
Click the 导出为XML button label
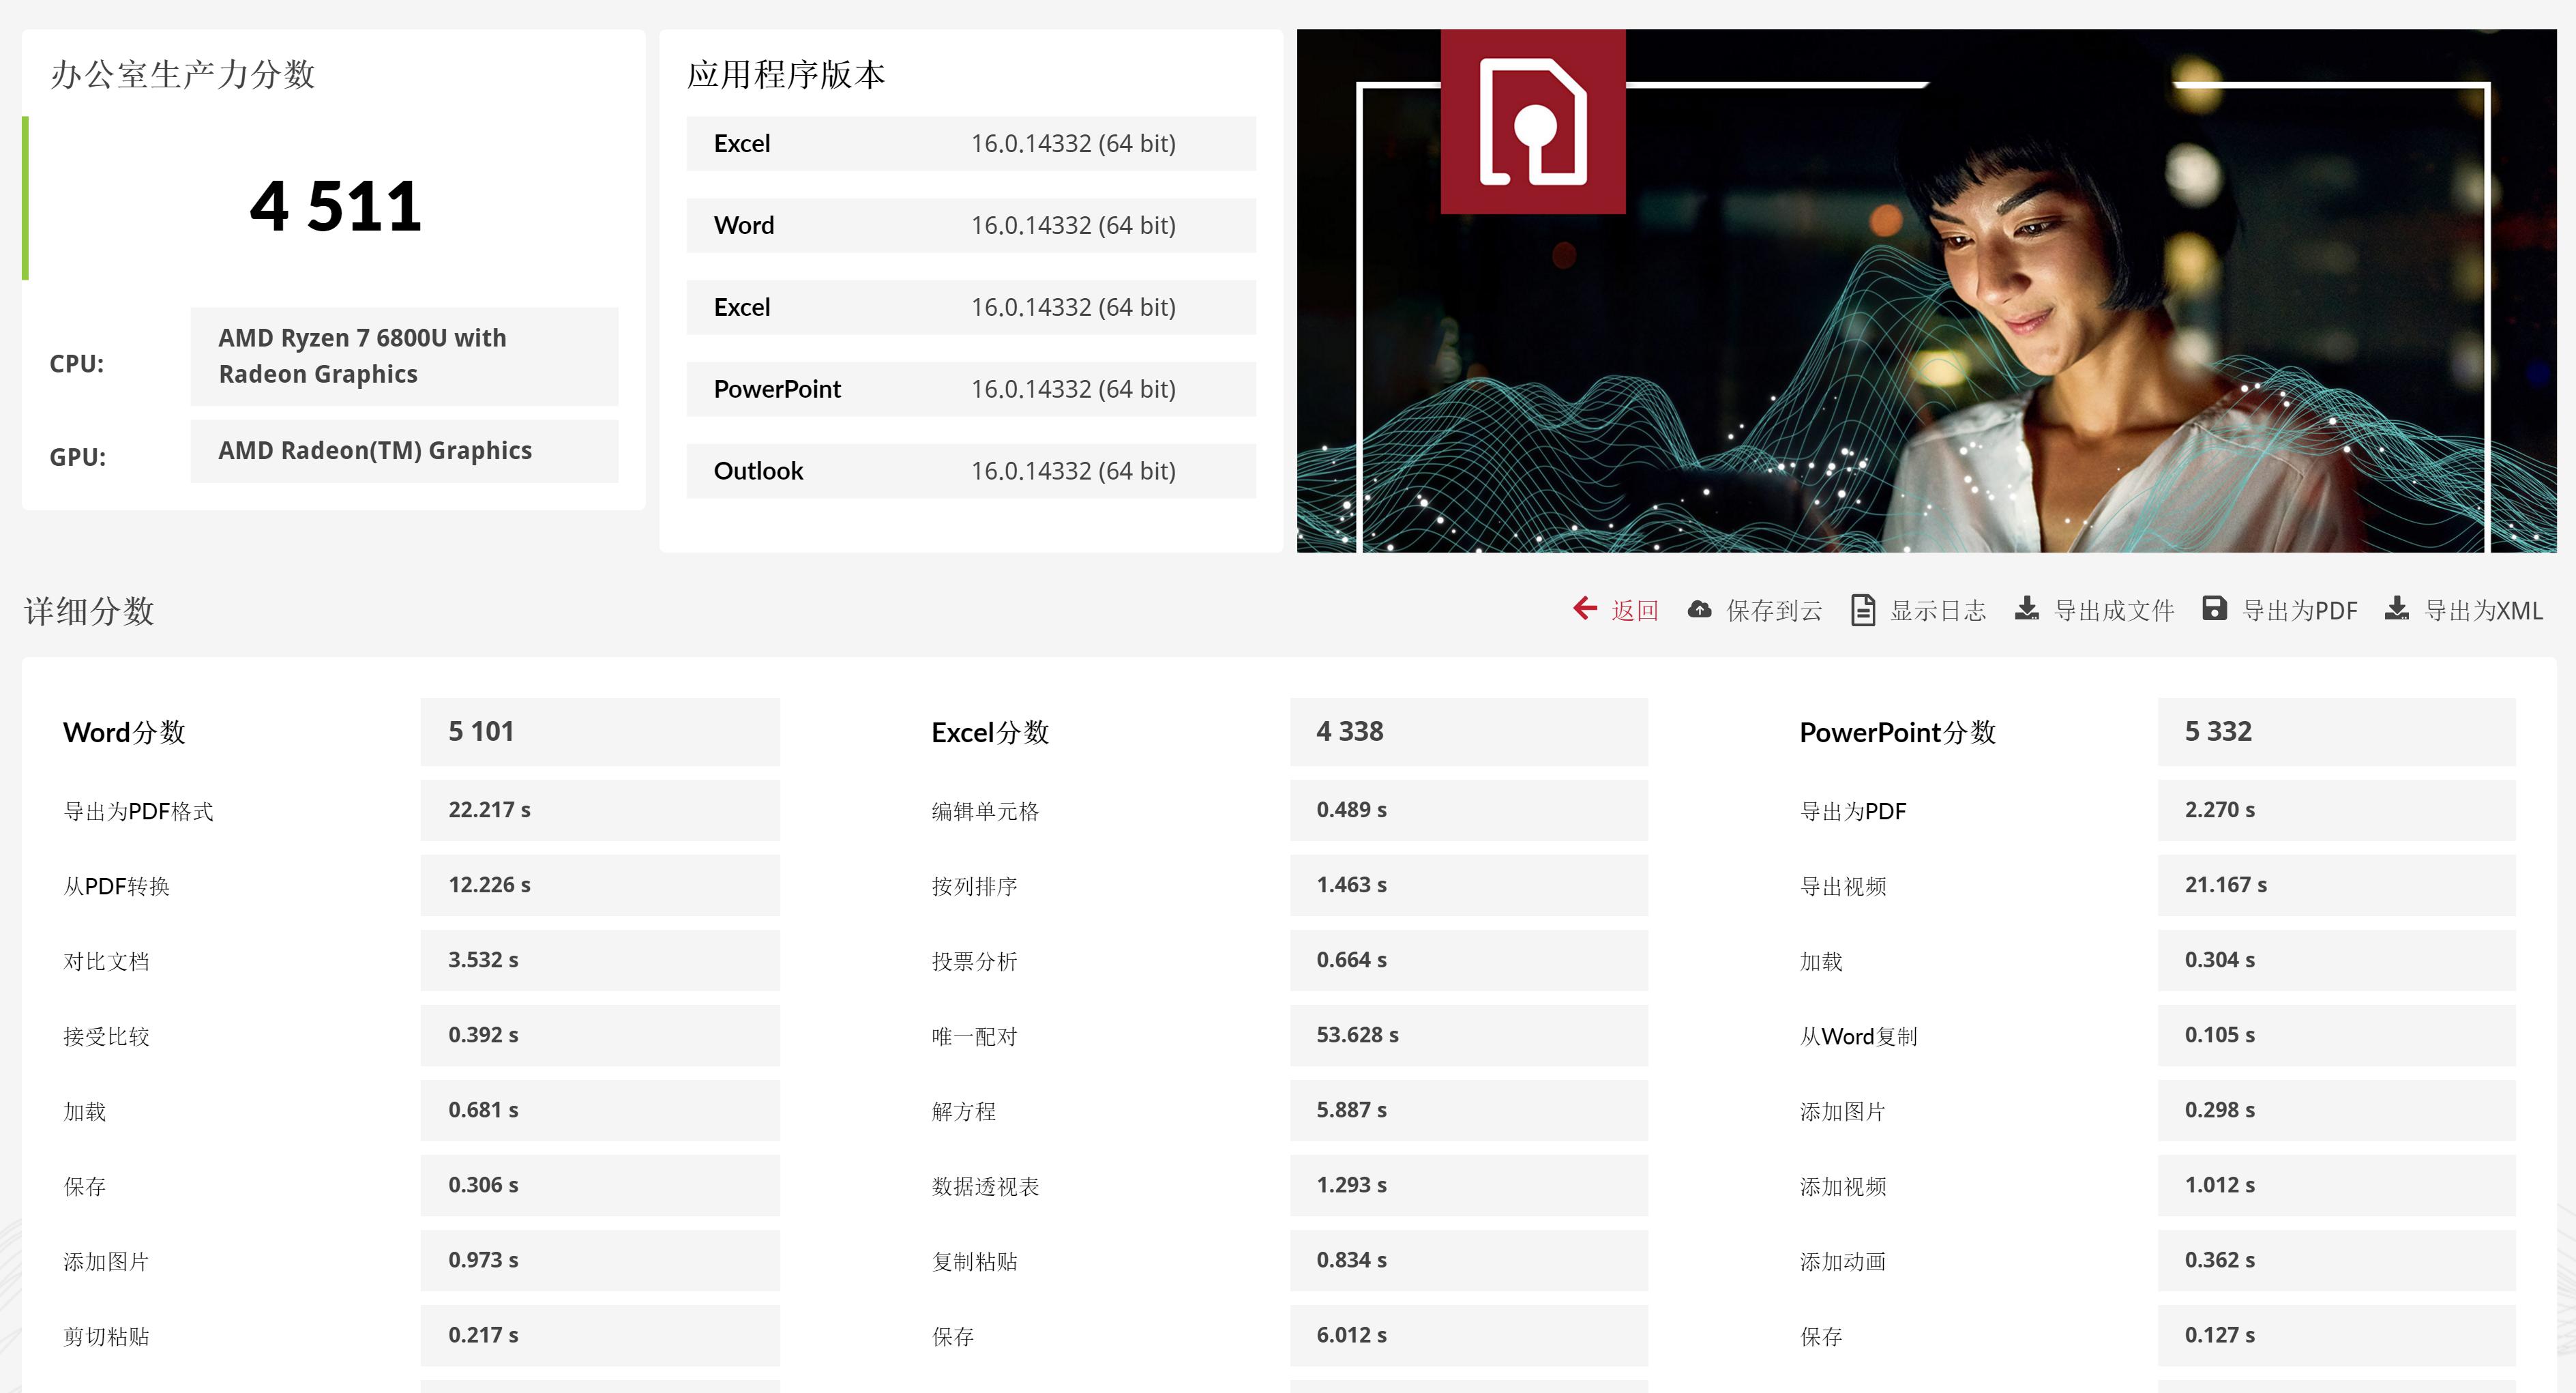pyautogui.click(x=2483, y=611)
